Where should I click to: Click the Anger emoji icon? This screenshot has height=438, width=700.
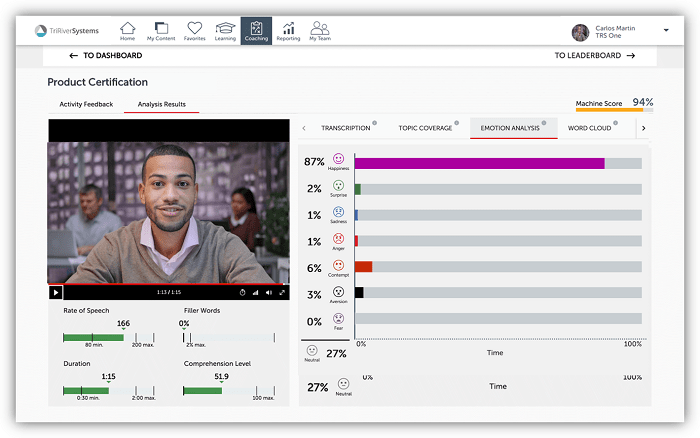338,238
